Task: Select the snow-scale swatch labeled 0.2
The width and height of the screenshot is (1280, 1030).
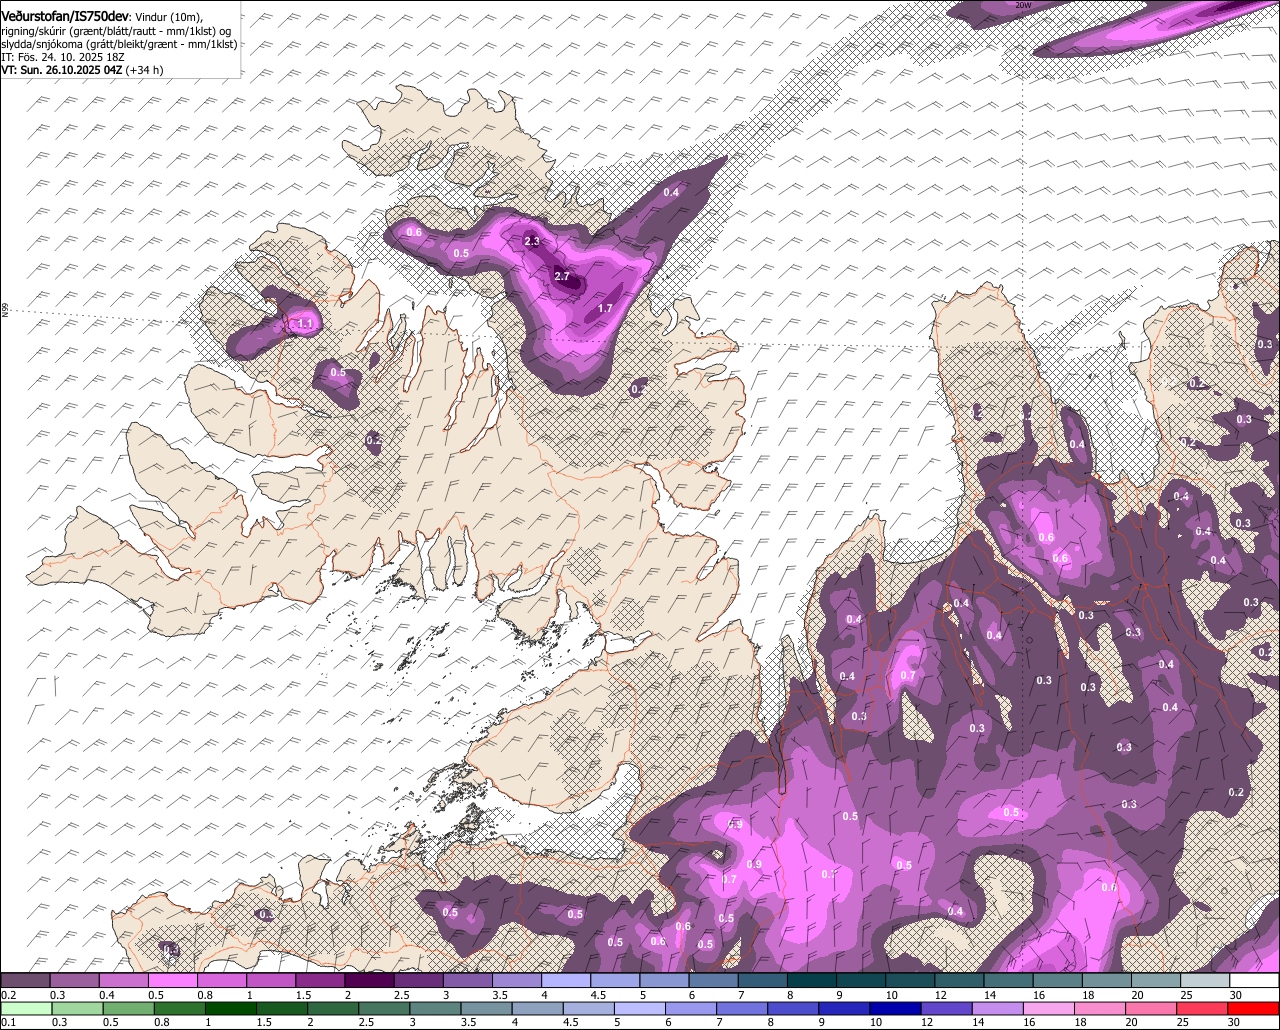Action: tap(25, 981)
